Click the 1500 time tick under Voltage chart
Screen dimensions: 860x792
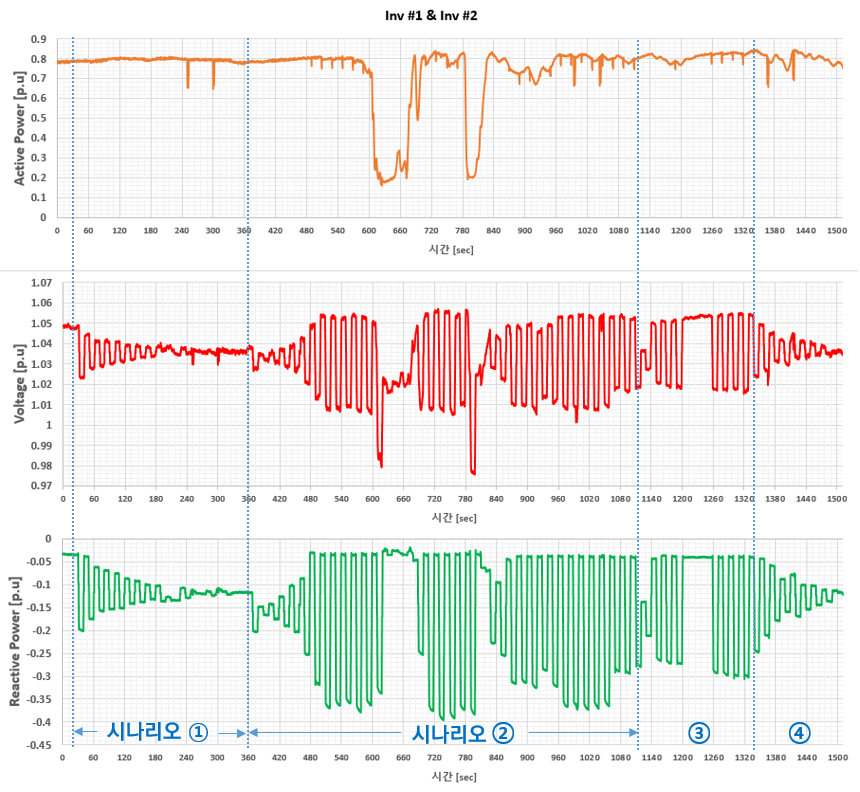pos(837,499)
